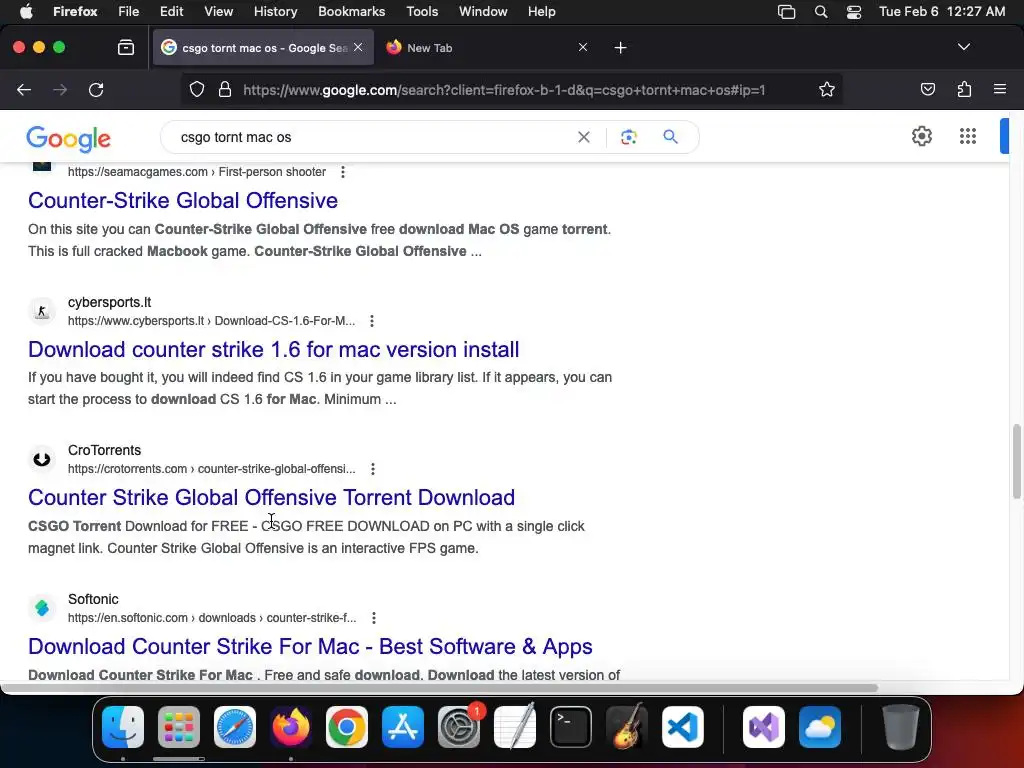The image size is (1024, 768).
Task: Open Terminal from the Dock
Action: click(x=571, y=727)
